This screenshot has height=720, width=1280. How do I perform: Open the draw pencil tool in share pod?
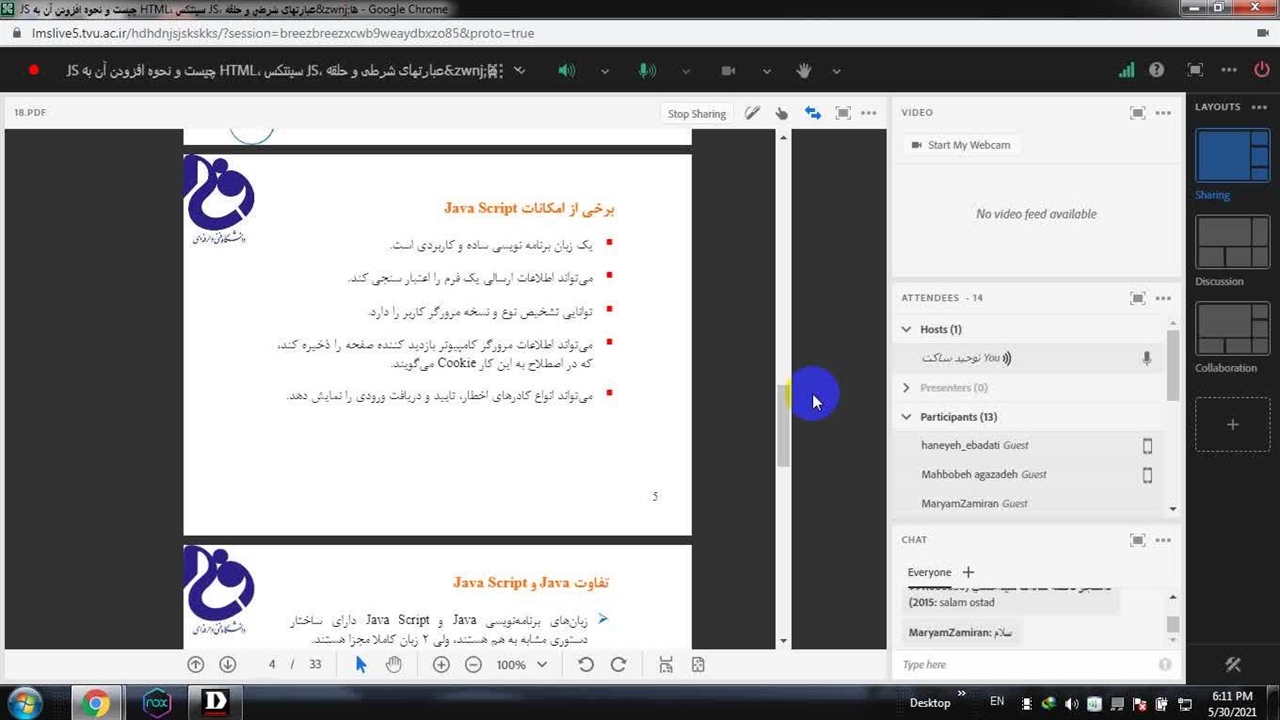(752, 113)
